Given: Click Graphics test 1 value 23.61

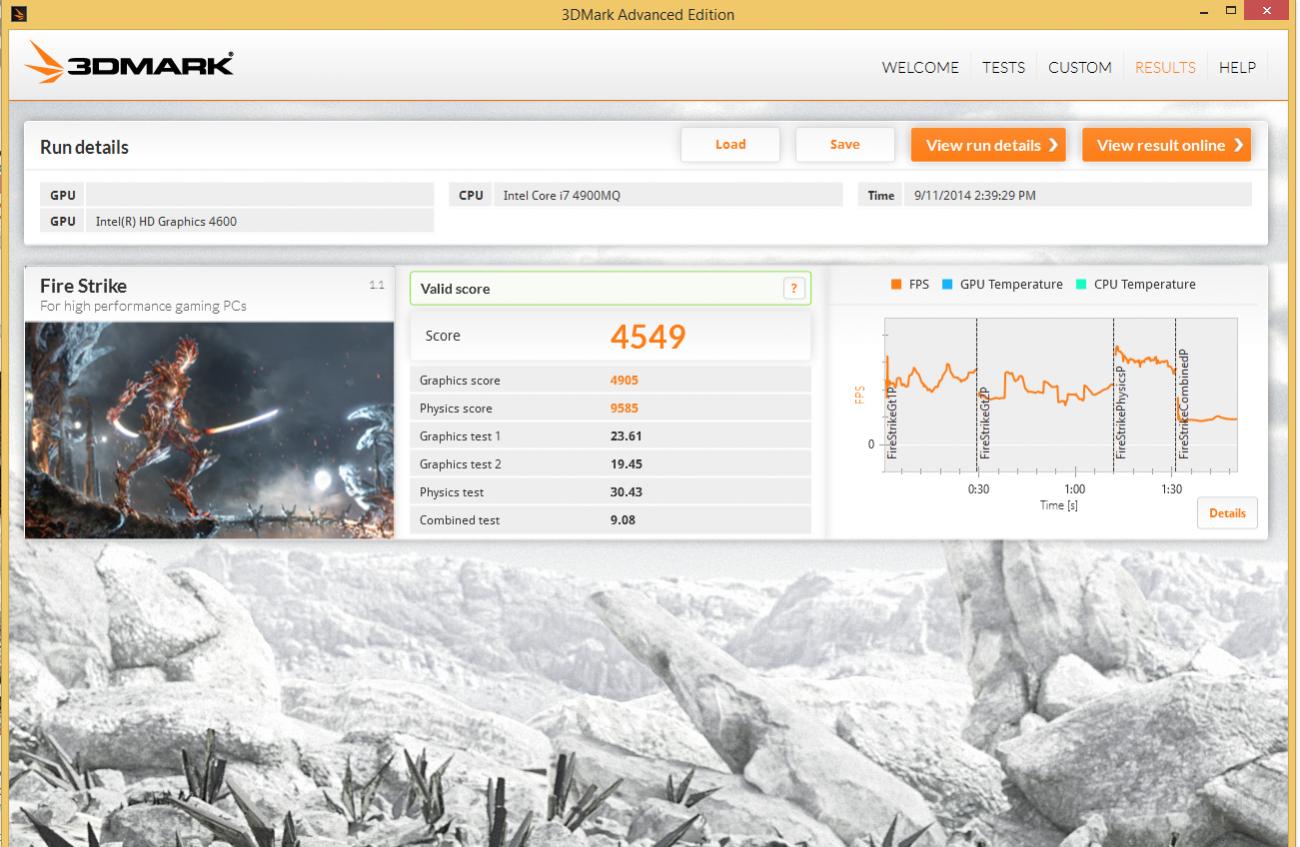Looking at the screenshot, I should click(626, 436).
